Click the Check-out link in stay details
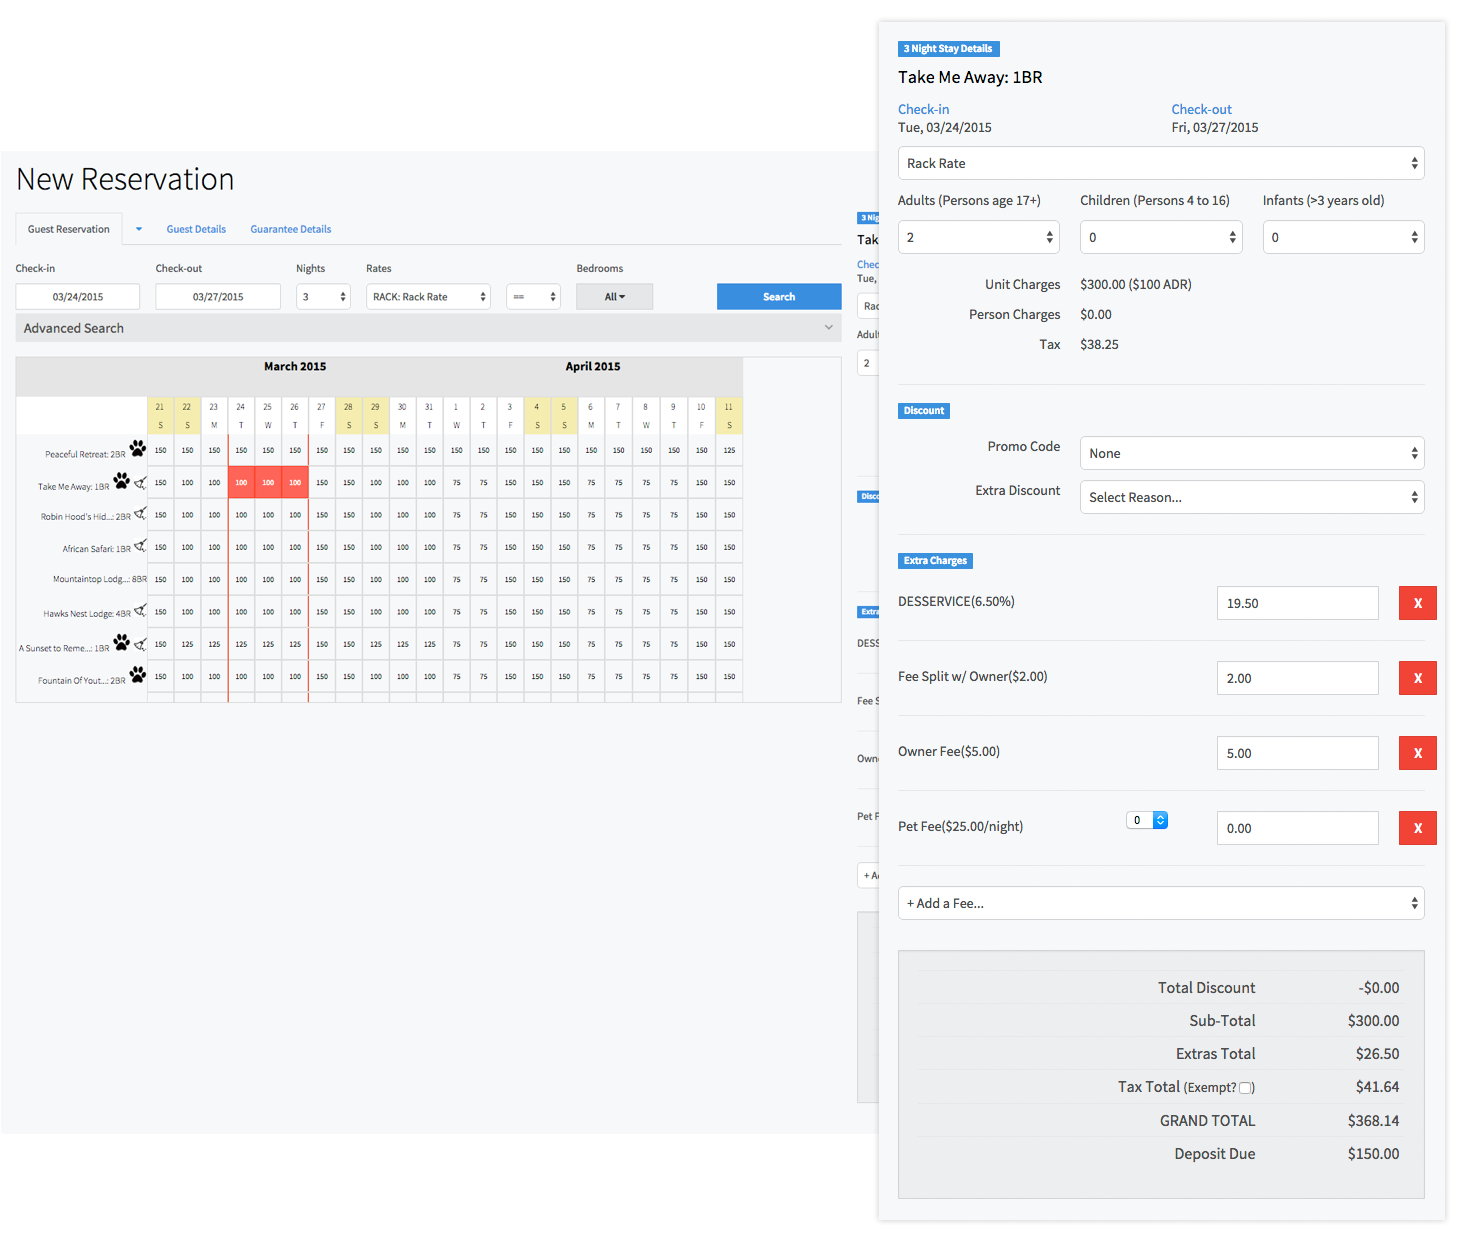Screen dimensions: 1472x1245 [x=1201, y=109]
